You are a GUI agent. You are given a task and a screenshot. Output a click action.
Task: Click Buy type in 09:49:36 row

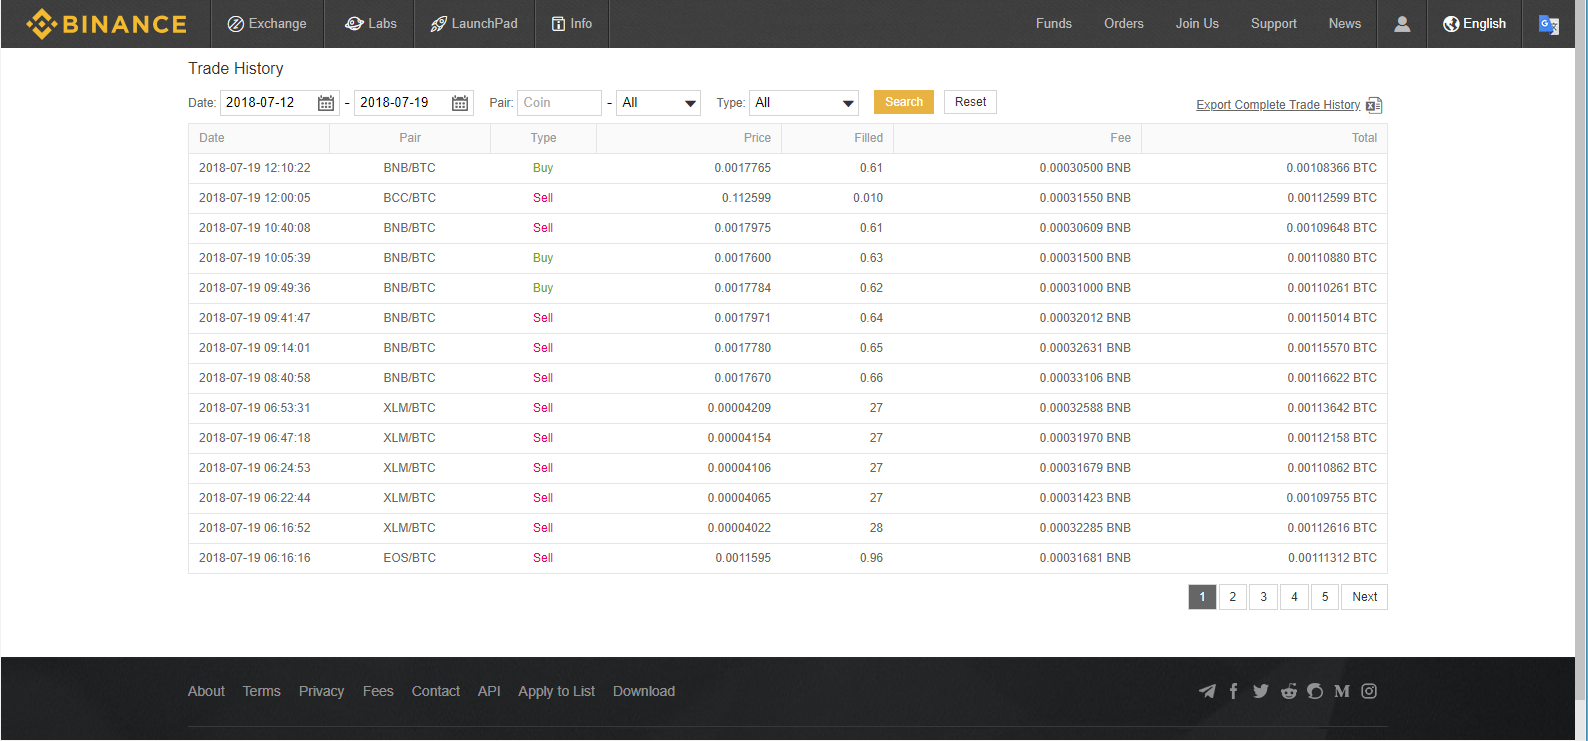click(543, 288)
